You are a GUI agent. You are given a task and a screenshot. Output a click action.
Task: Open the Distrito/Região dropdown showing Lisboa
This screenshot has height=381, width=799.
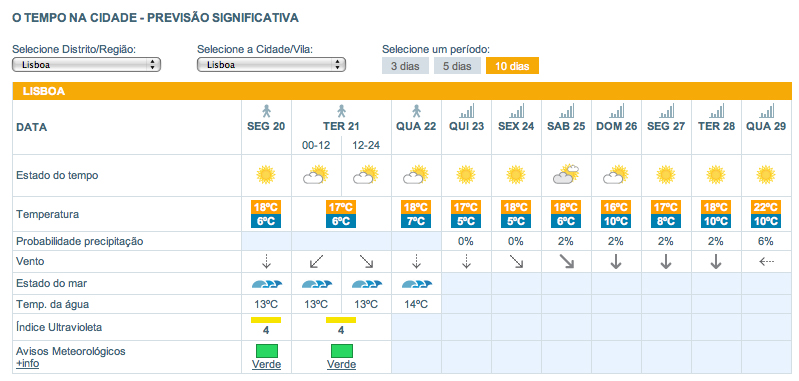tap(86, 65)
